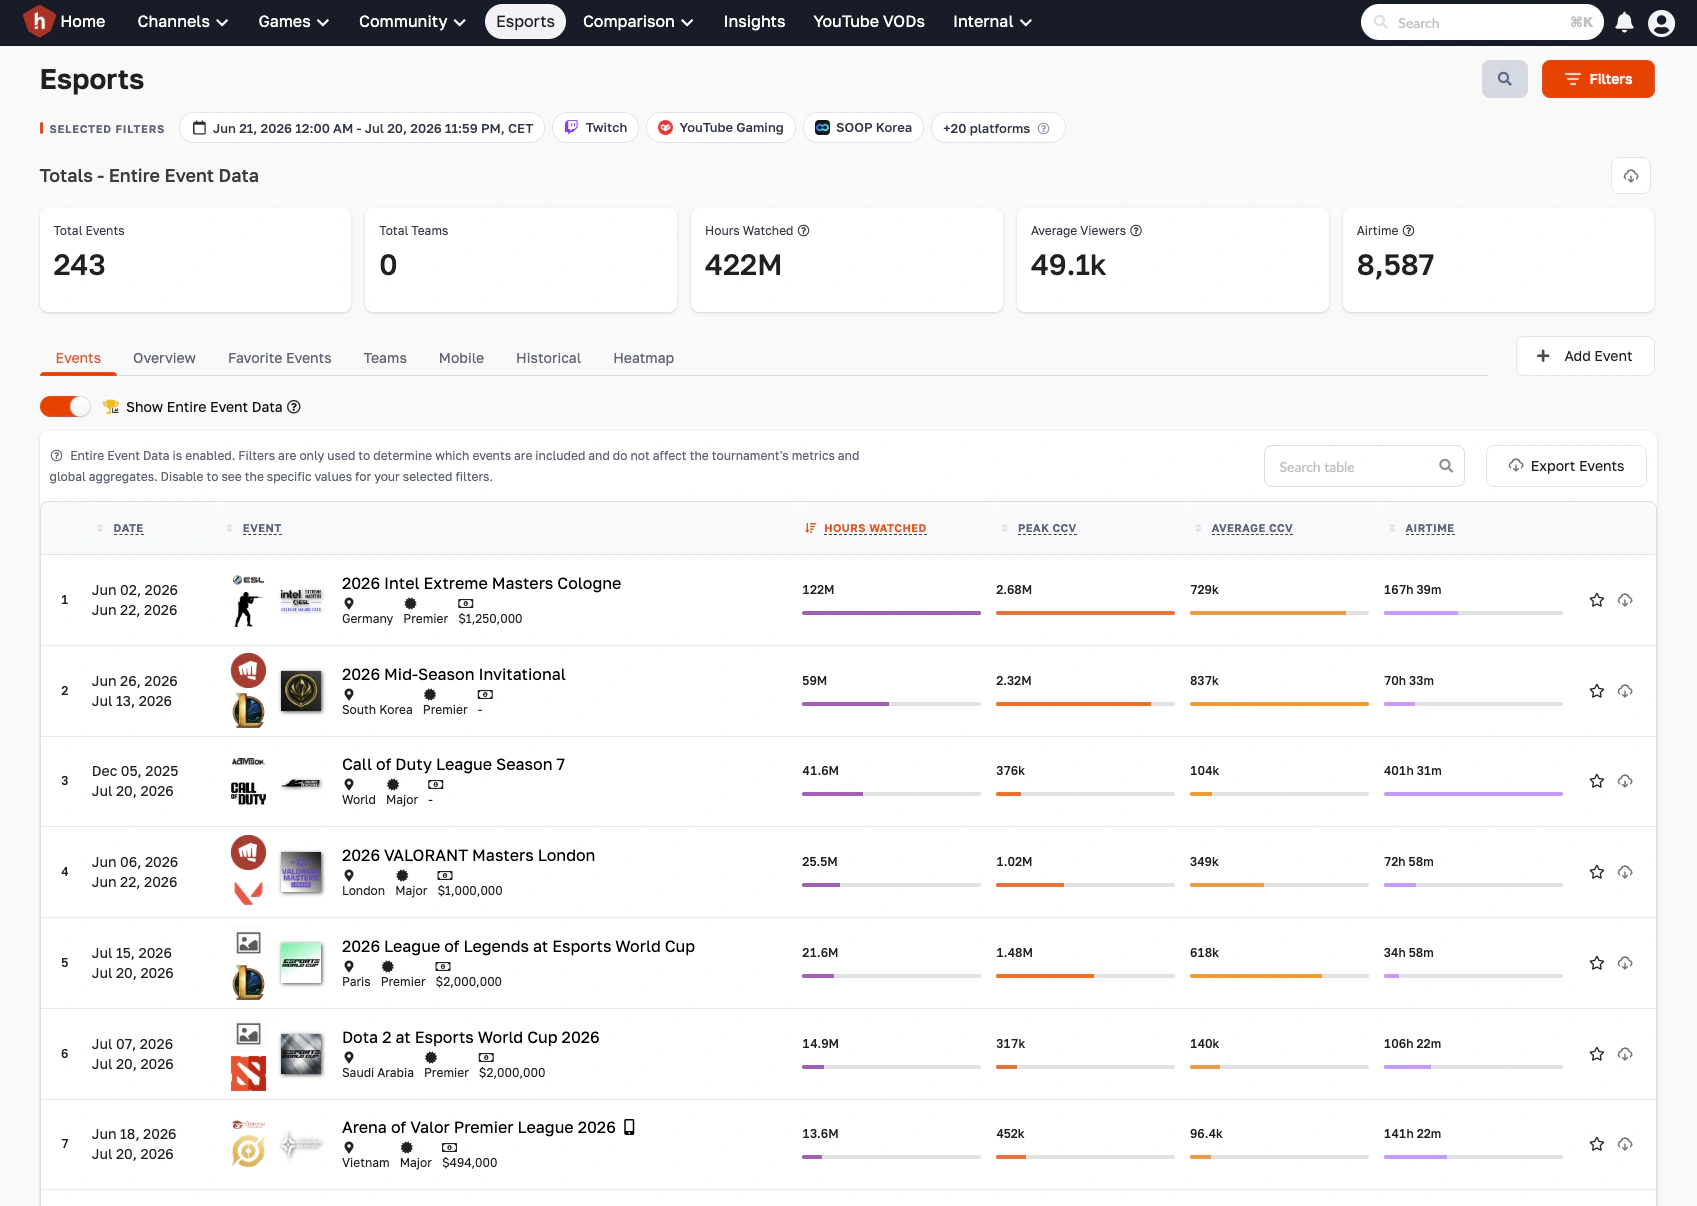Expand the Community dropdown menu
1697x1206 pixels.
pyautogui.click(x=412, y=22)
